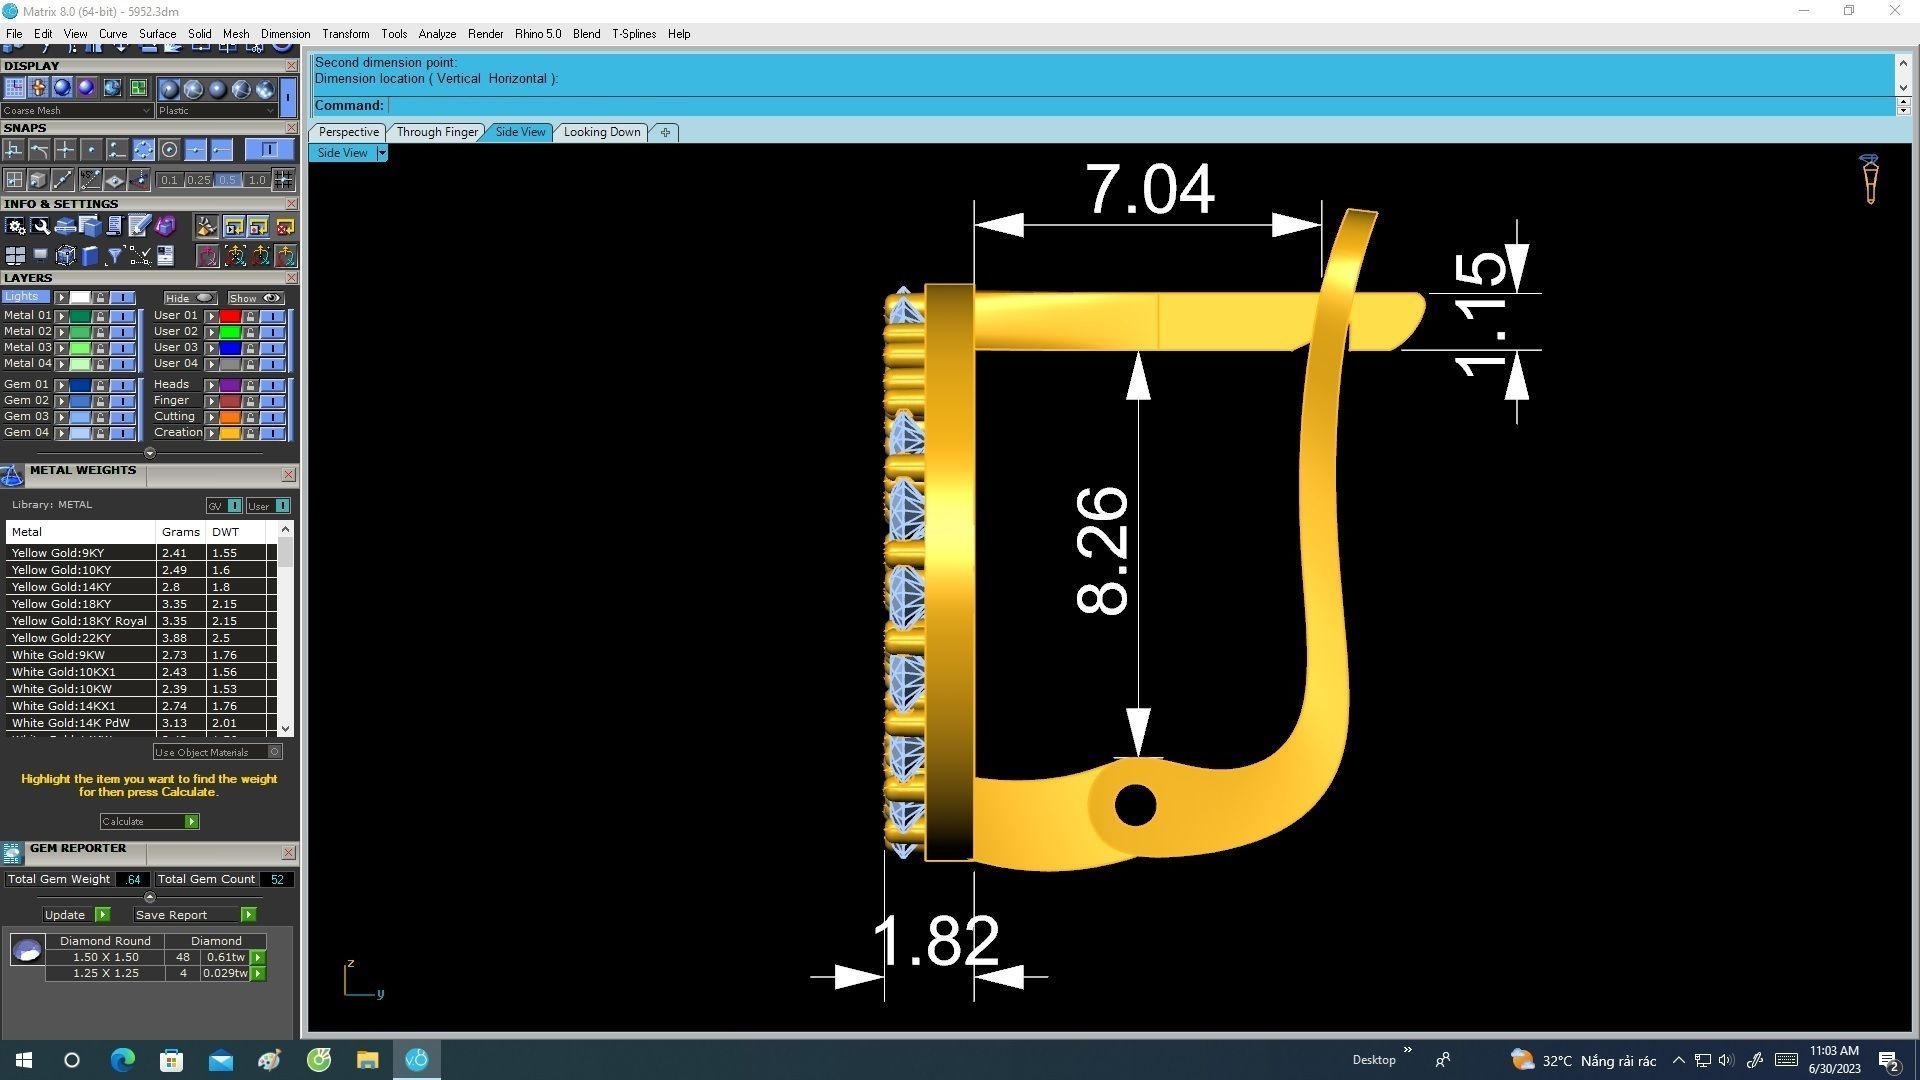The width and height of the screenshot is (1920, 1080).
Task: Open the Coarse Mesh dropdown
Action: coord(76,111)
